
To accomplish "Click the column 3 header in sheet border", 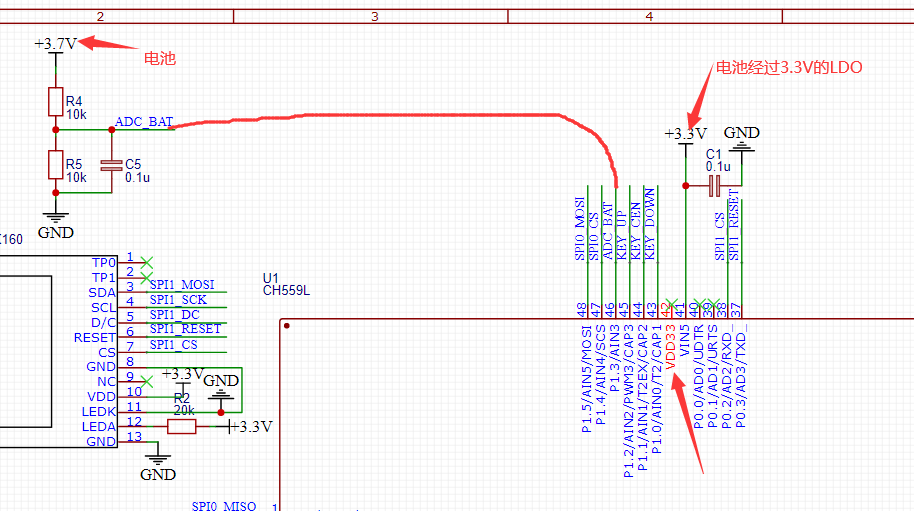I will (x=374, y=16).
